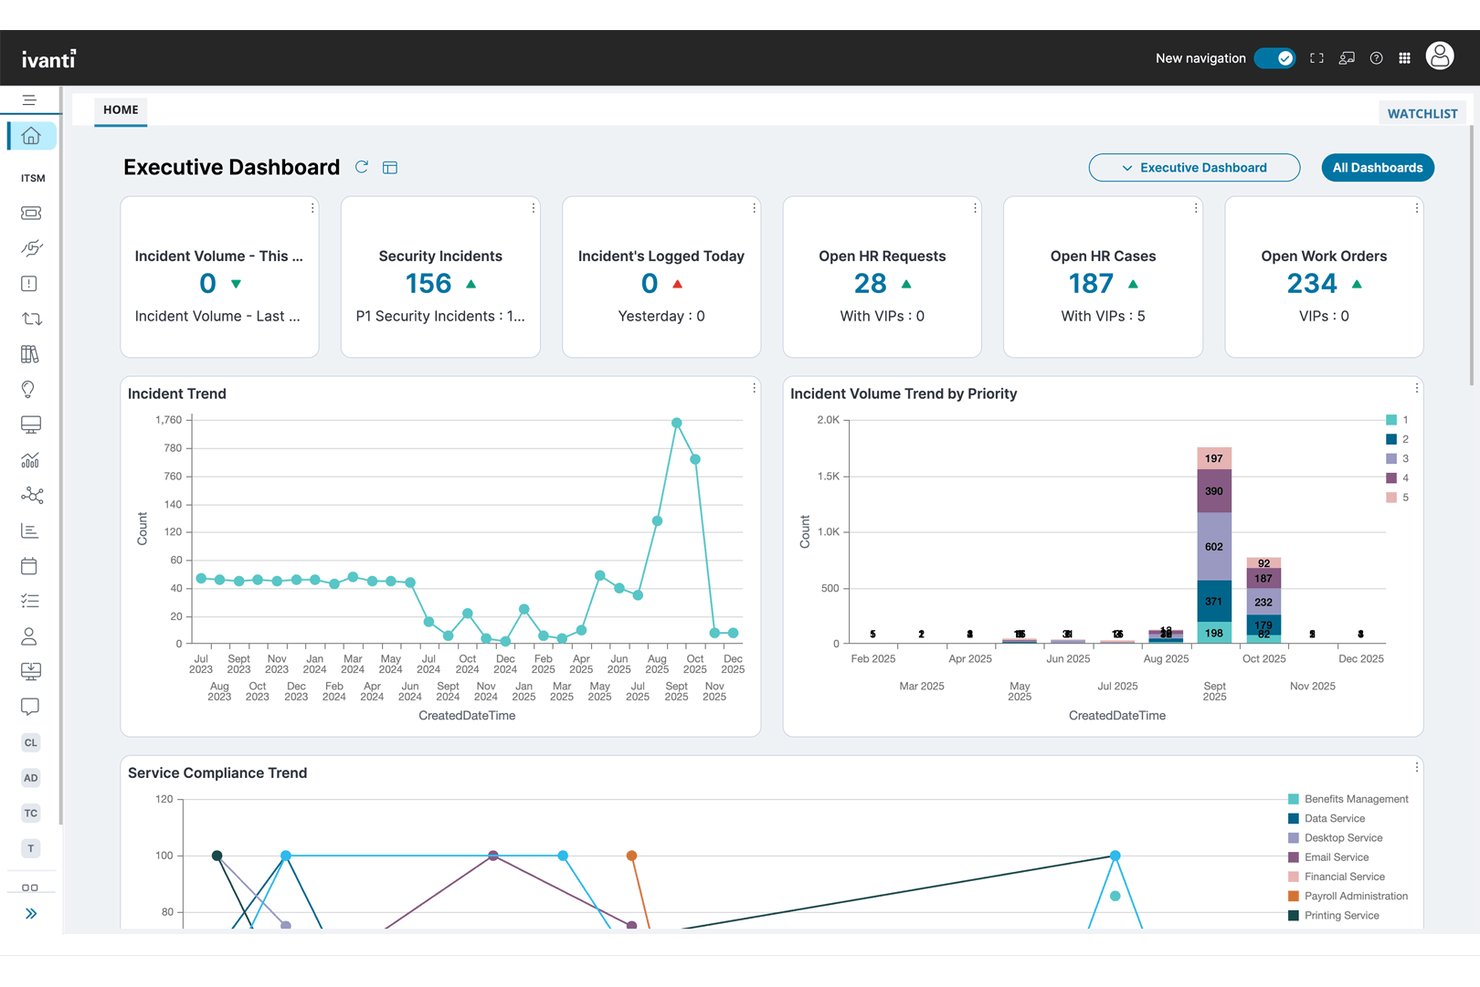Open the screen-share person icon in the top bar
Image resolution: width=1480 pixels, height=987 pixels.
tap(1347, 58)
